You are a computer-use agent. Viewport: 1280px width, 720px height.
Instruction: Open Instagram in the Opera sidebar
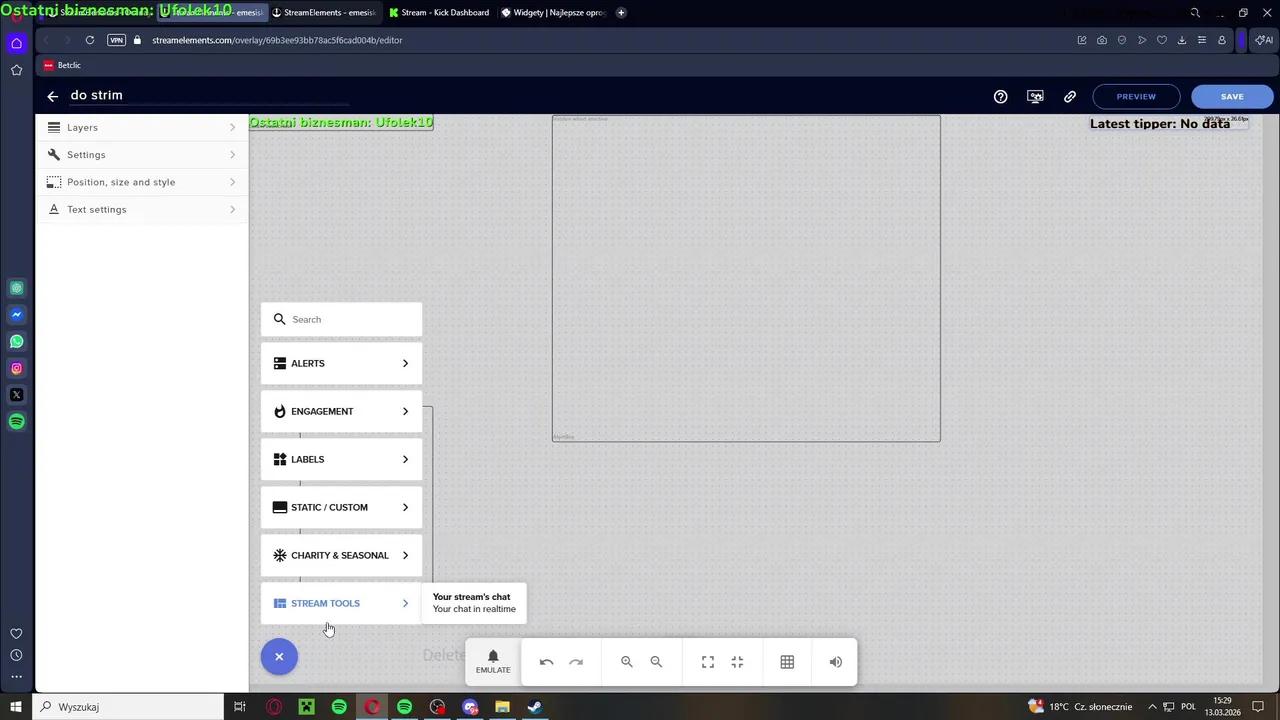point(16,369)
